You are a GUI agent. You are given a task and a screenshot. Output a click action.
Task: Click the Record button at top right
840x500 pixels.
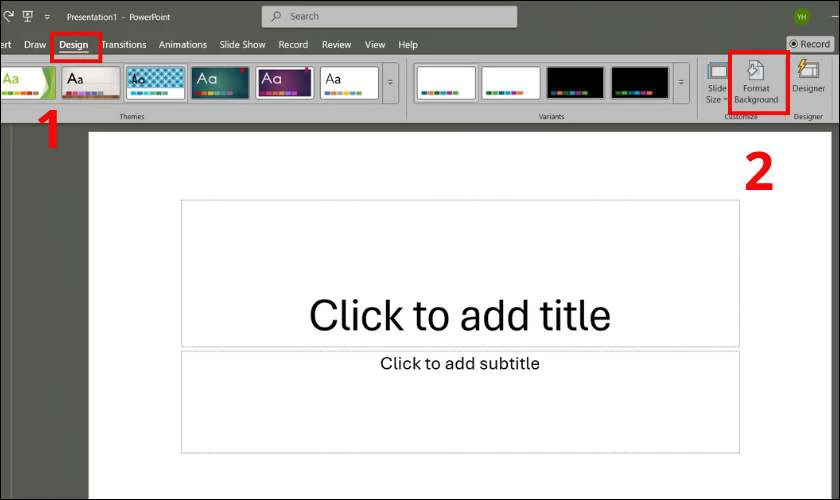809,44
